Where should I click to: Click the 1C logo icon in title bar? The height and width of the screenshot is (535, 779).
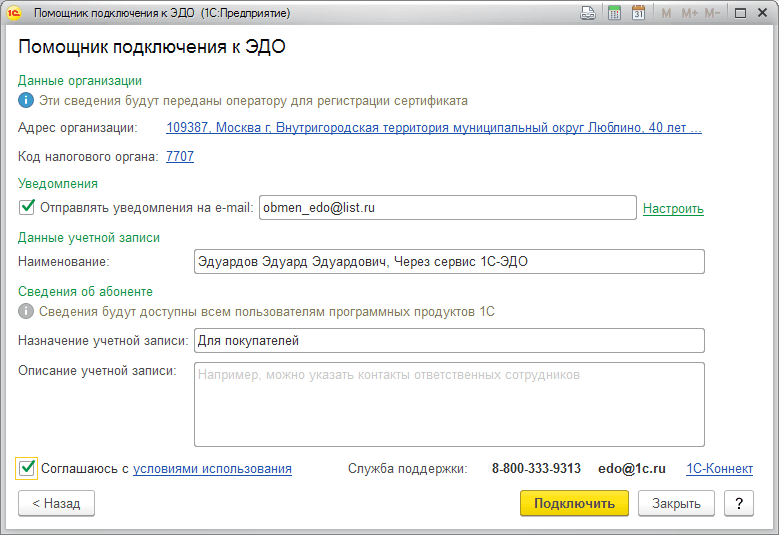tap(14, 14)
